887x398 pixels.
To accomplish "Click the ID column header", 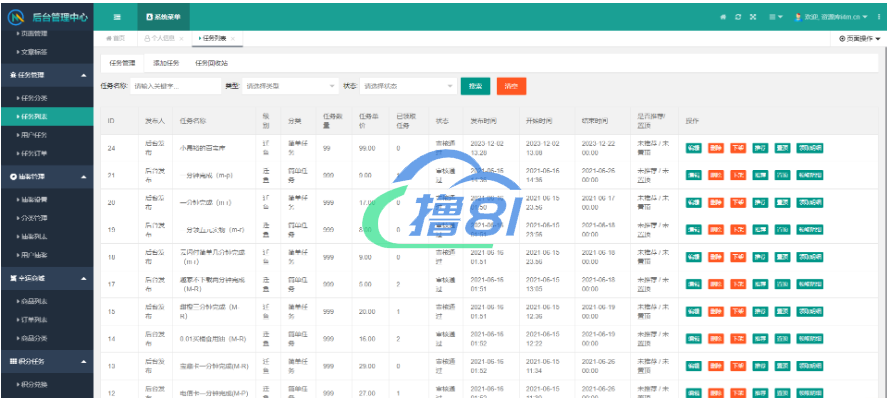I will click(x=111, y=121).
